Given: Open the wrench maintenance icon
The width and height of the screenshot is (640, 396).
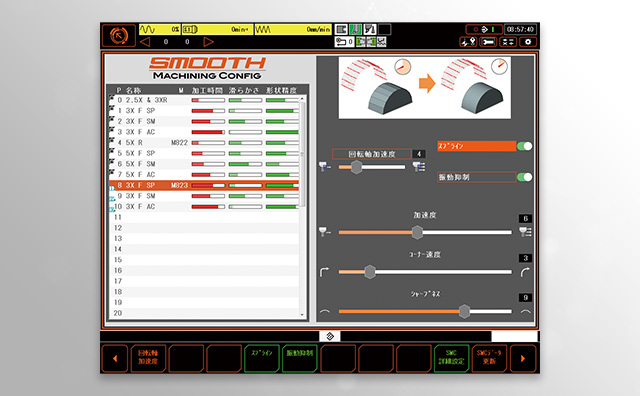Looking at the screenshot, I should coord(488,42).
